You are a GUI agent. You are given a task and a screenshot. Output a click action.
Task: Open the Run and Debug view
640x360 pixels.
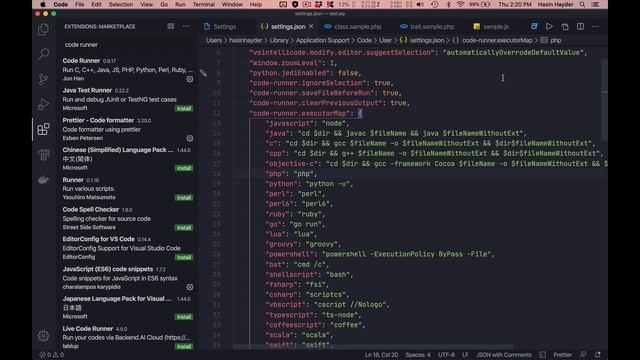(x=43, y=104)
